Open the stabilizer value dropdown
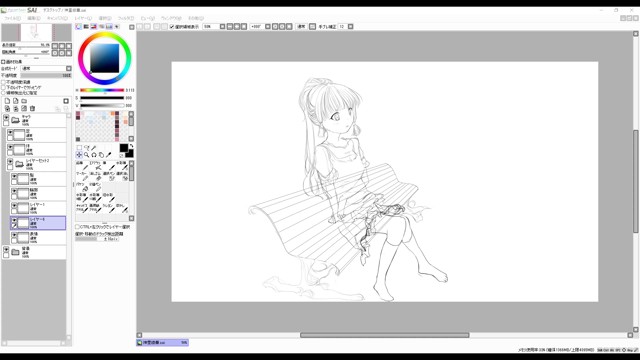 350,27
